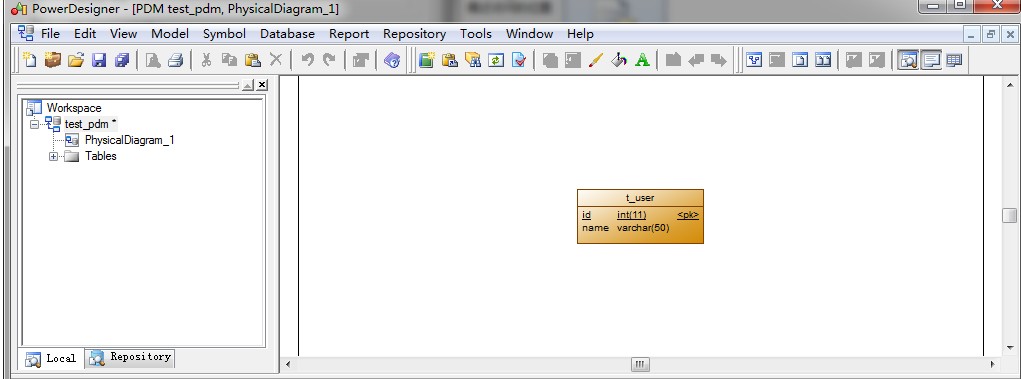Image resolution: width=1021 pixels, height=379 pixels.
Task: Select the Line Style brush icon
Action: 595,60
